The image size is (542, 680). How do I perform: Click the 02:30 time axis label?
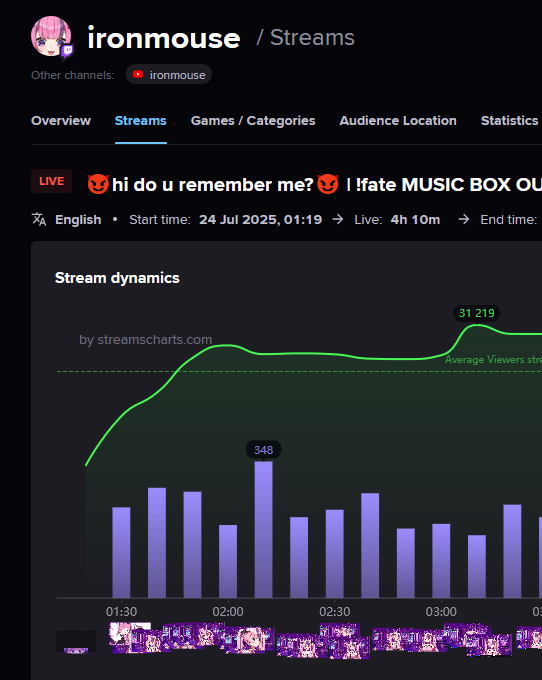click(335, 612)
